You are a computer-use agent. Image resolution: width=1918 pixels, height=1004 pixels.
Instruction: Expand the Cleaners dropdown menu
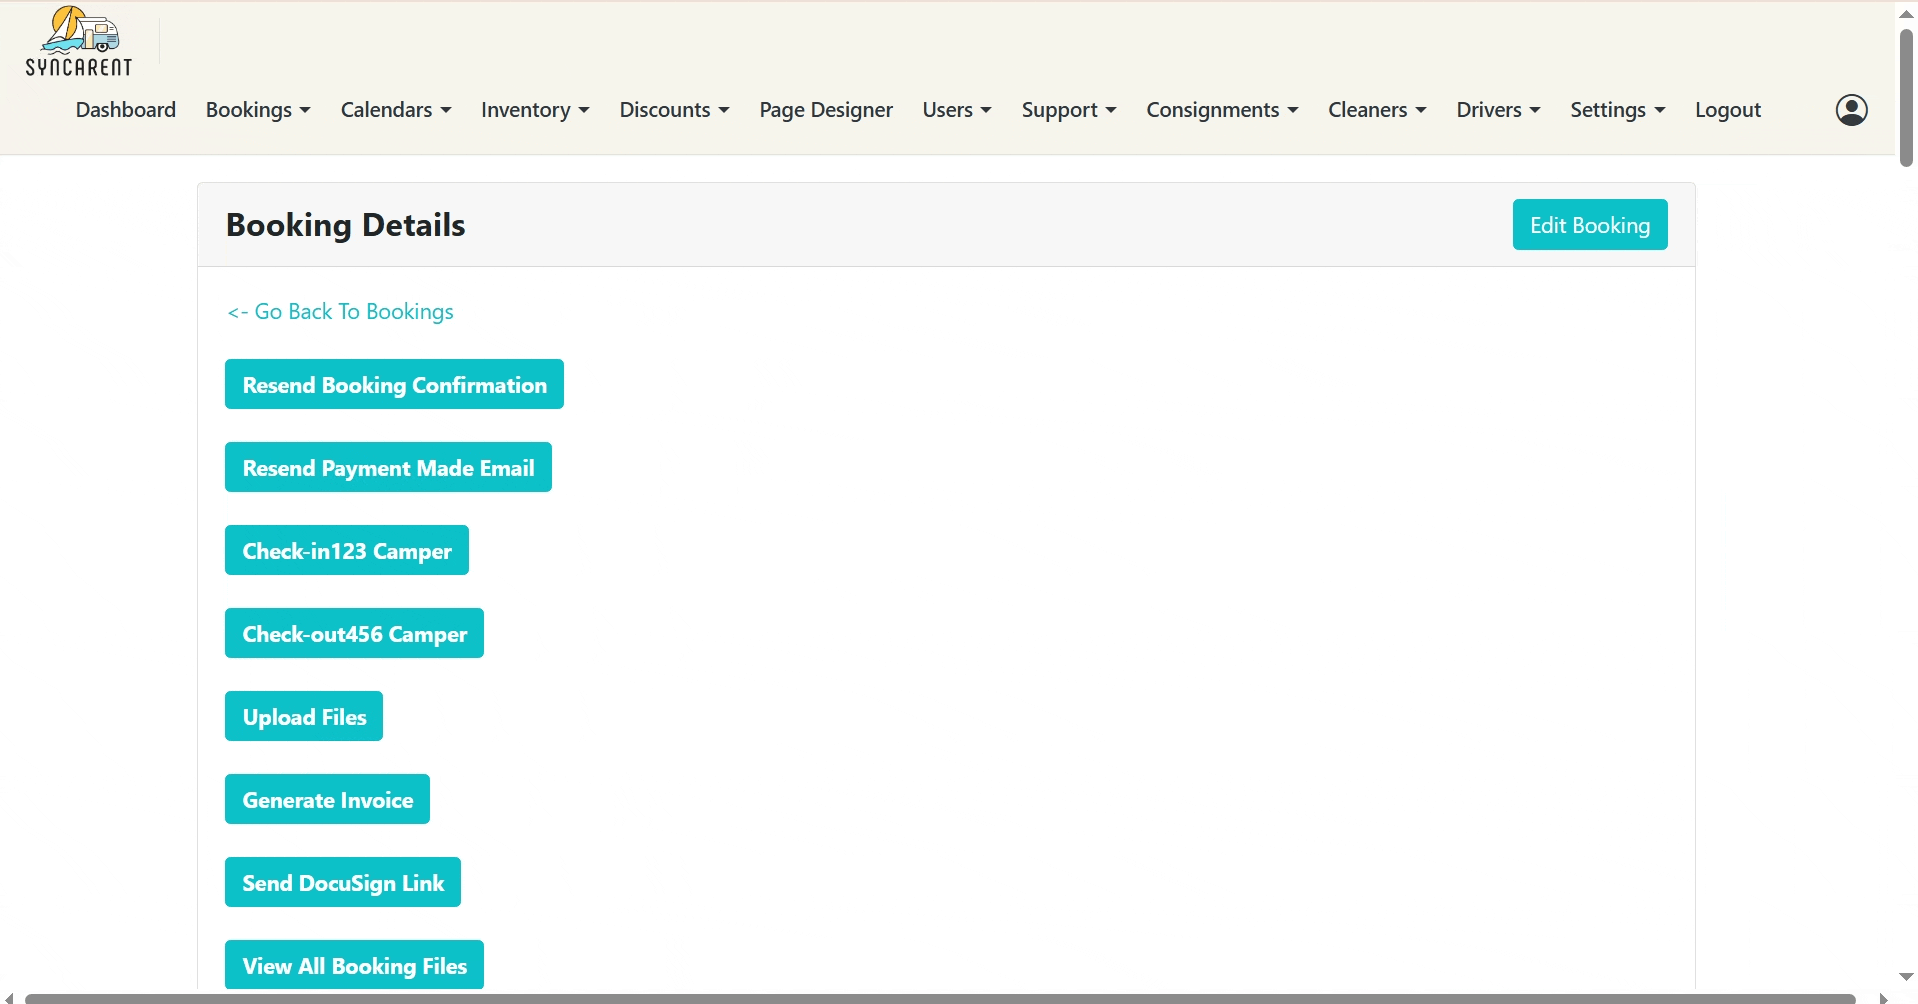pyautogui.click(x=1377, y=110)
